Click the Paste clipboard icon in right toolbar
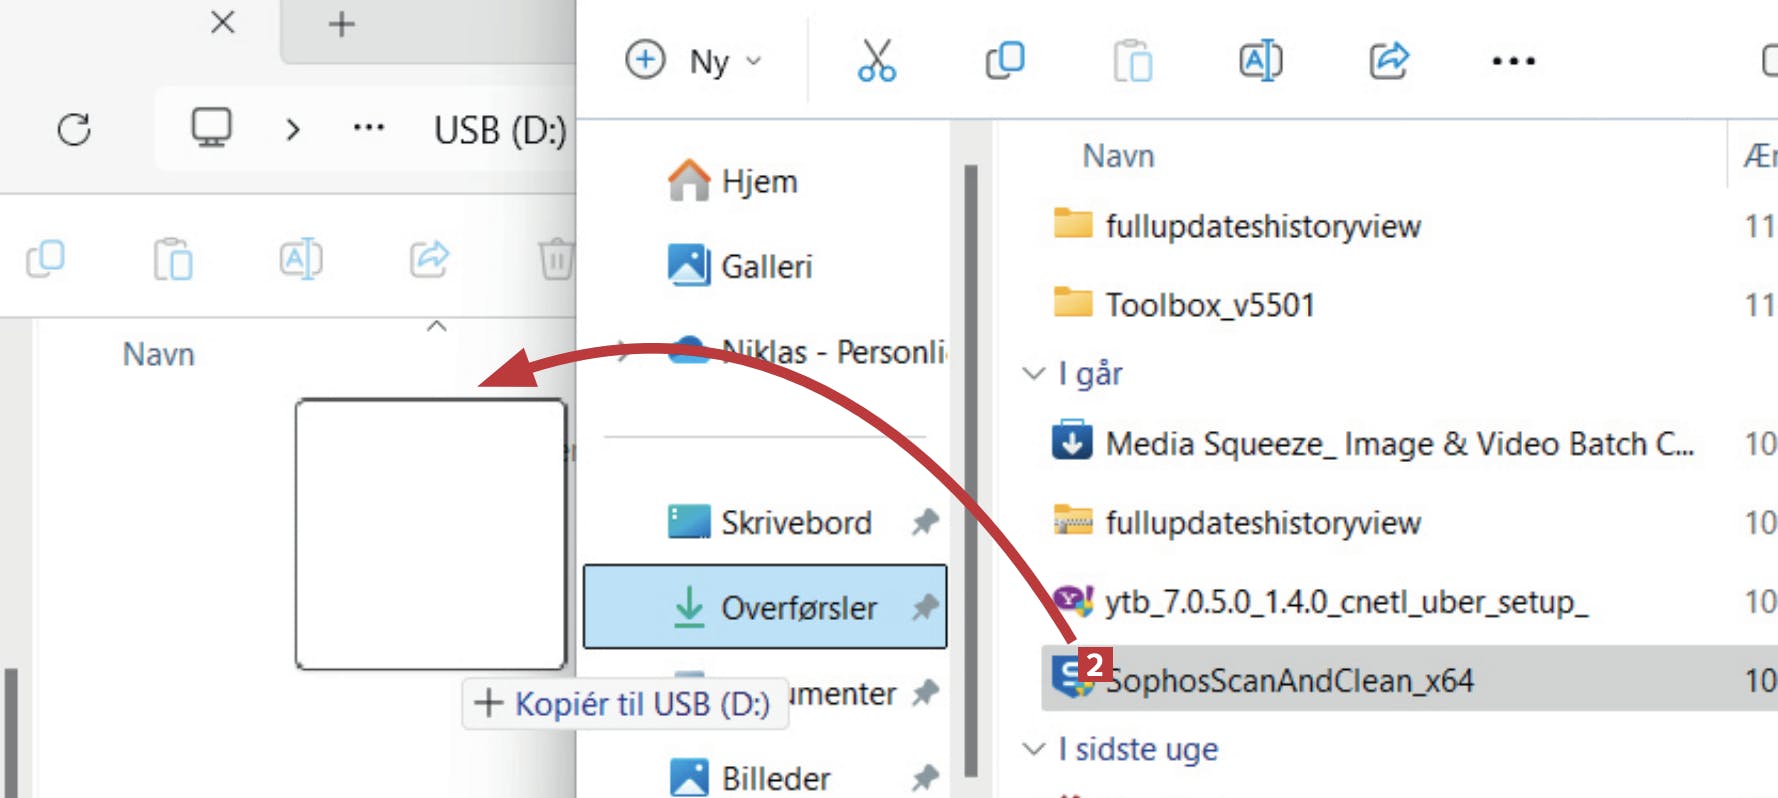 click(1132, 61)
